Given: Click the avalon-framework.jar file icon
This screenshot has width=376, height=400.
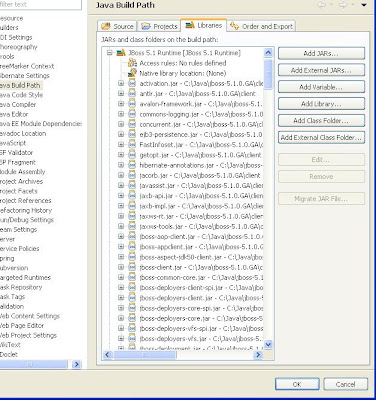Looking at the screenshot, I should coord(132,104).
